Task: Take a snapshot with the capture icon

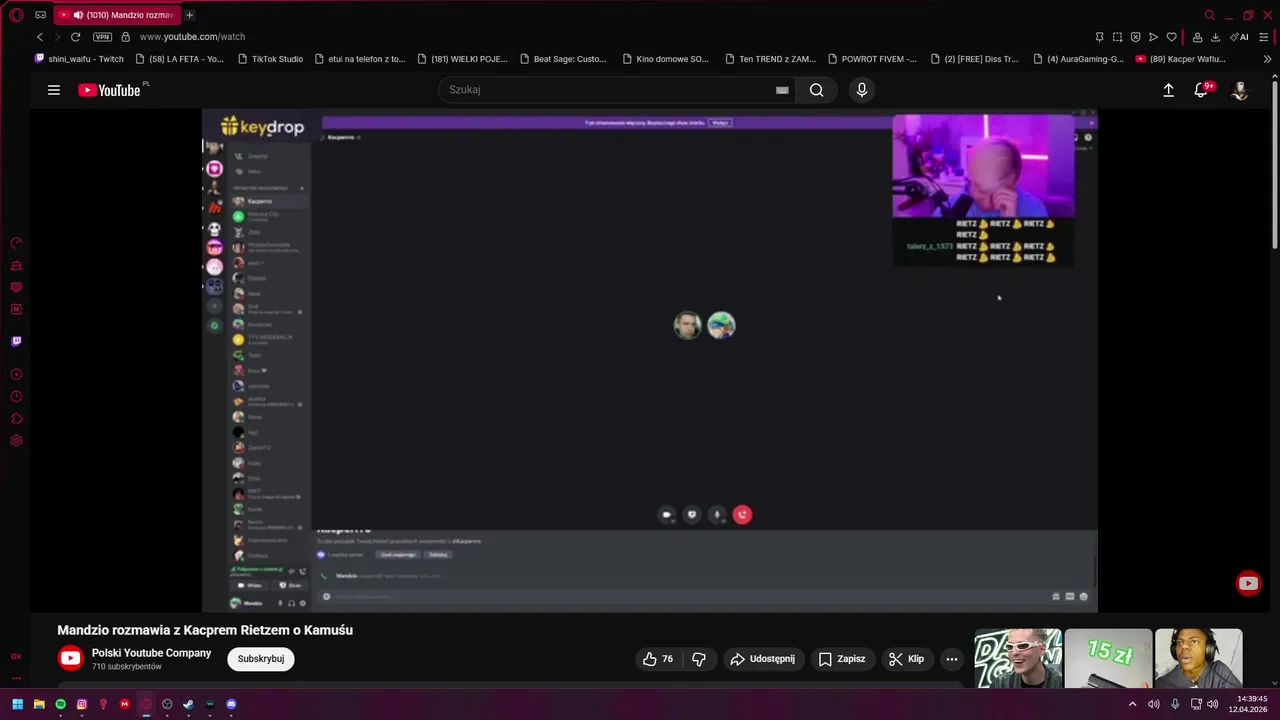Action: [x=1117, y=37]
